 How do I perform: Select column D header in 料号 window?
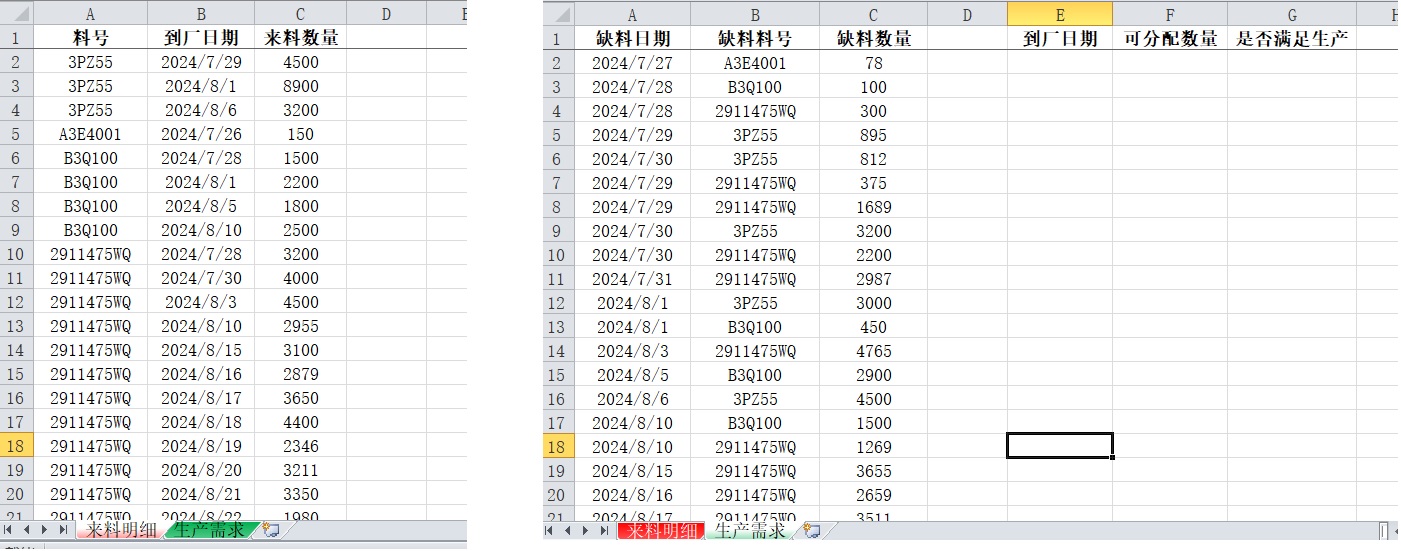coord(386,13)
